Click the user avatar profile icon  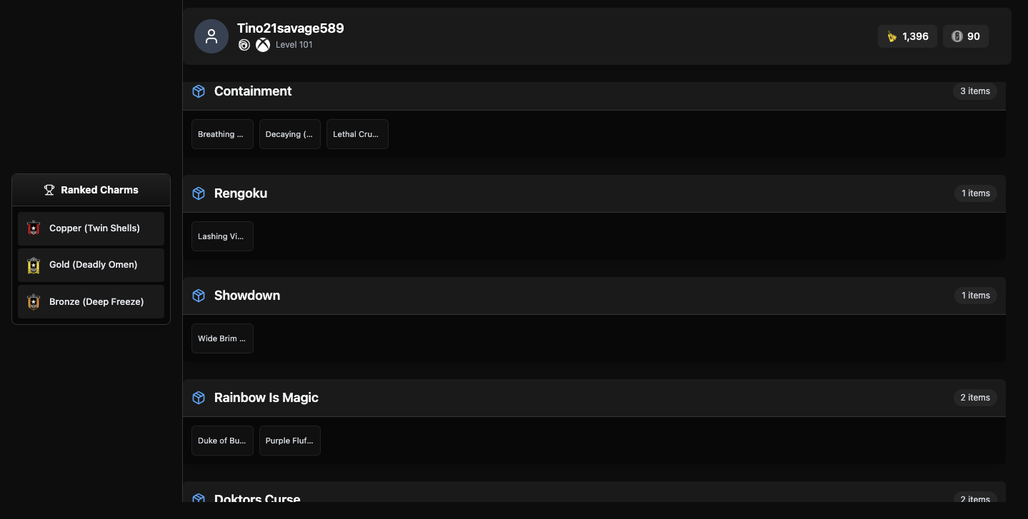[211, 37]
